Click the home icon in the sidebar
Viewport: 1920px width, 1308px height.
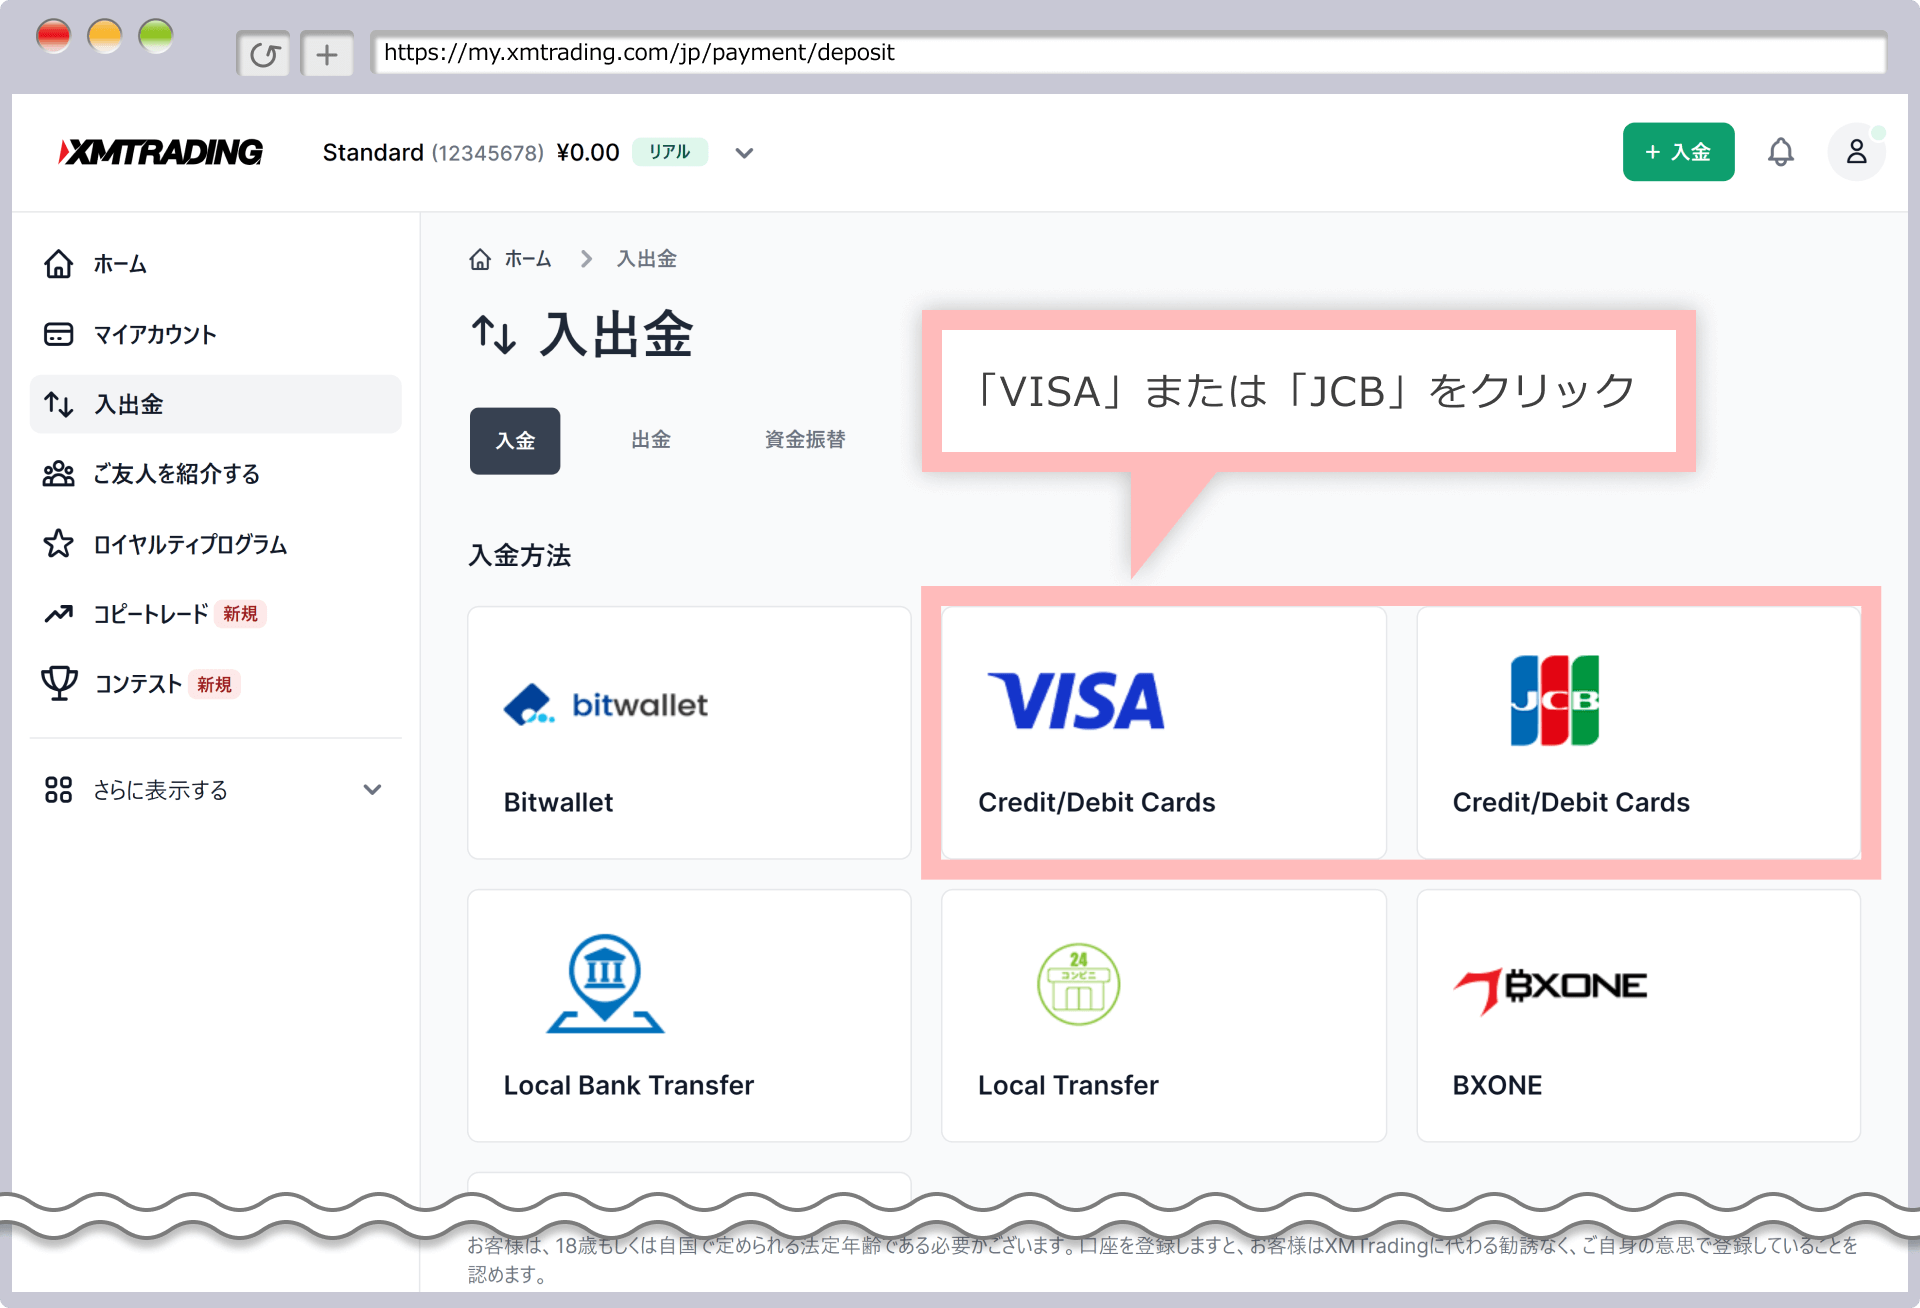[x=59, y=264]
